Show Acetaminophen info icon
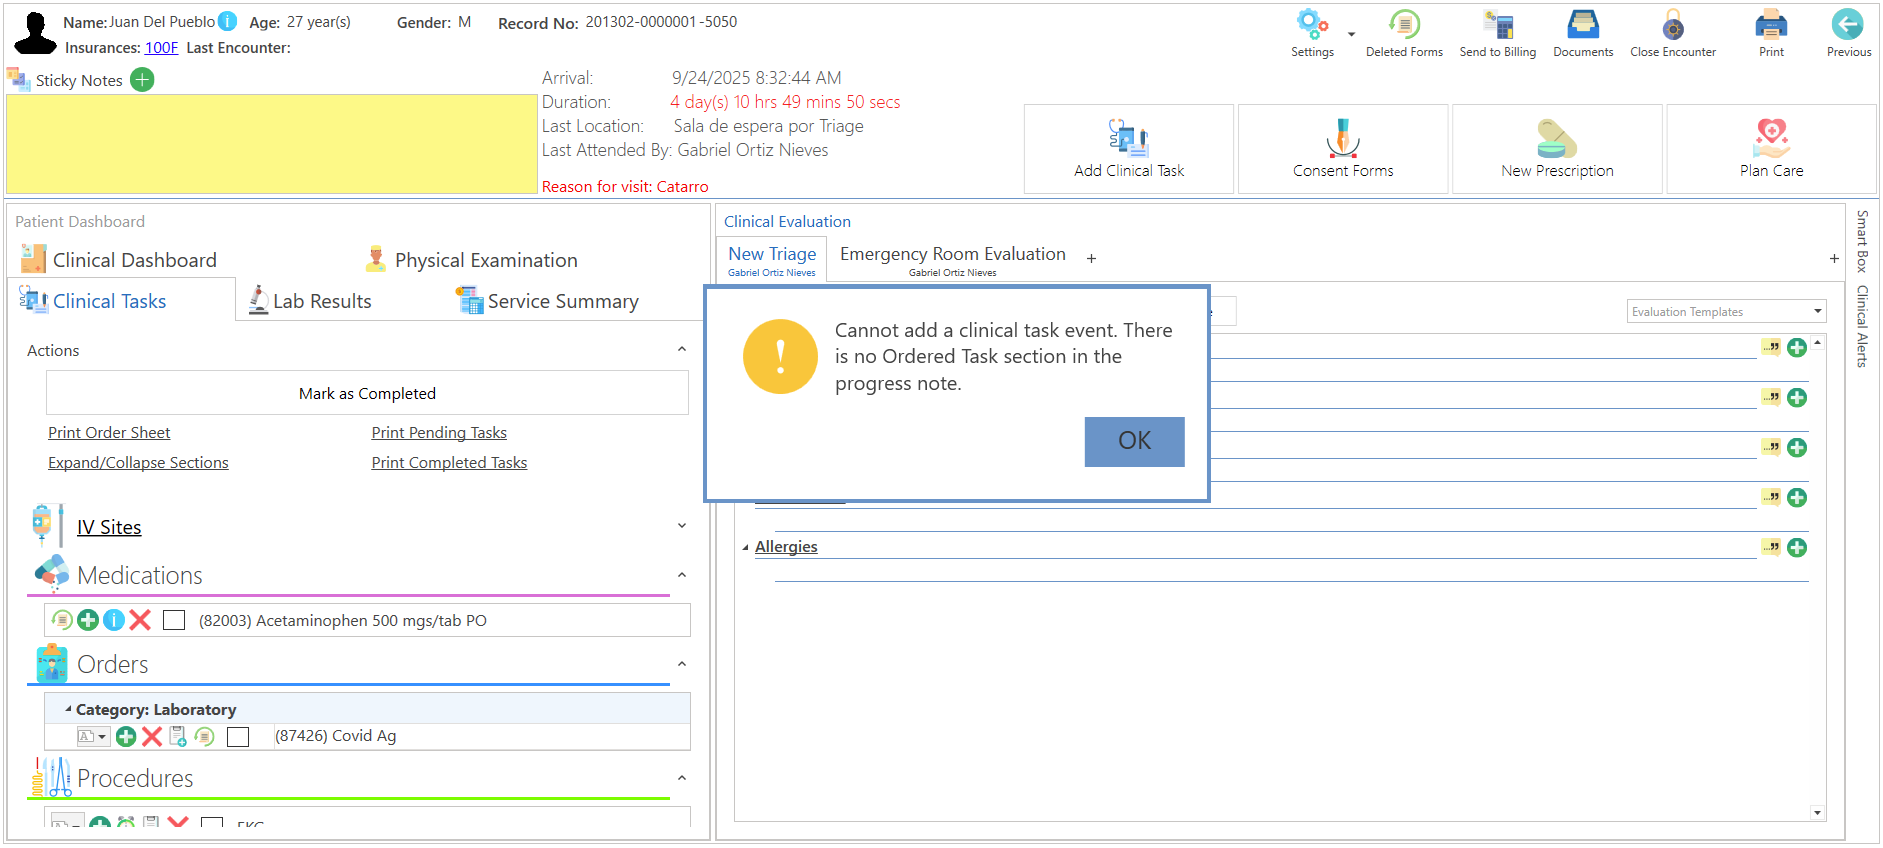Screen dimensions: 1883x848 [x=114, y=620]
